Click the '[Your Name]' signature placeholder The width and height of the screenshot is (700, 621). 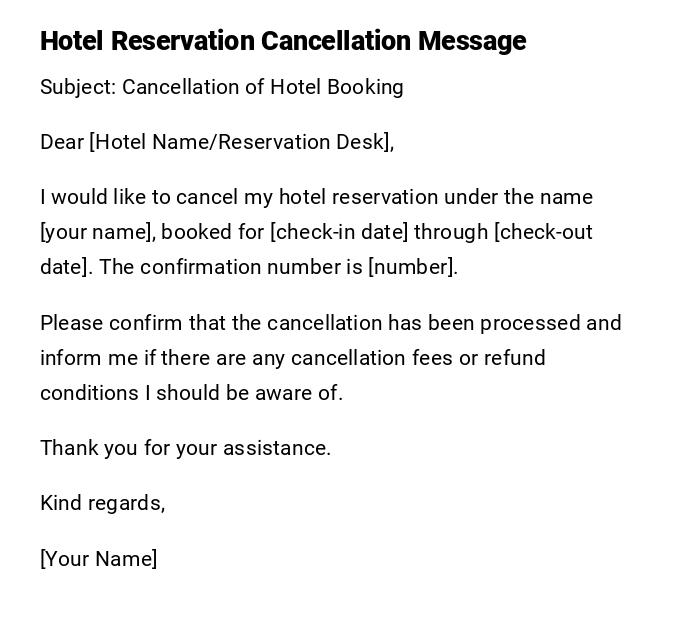98,559
